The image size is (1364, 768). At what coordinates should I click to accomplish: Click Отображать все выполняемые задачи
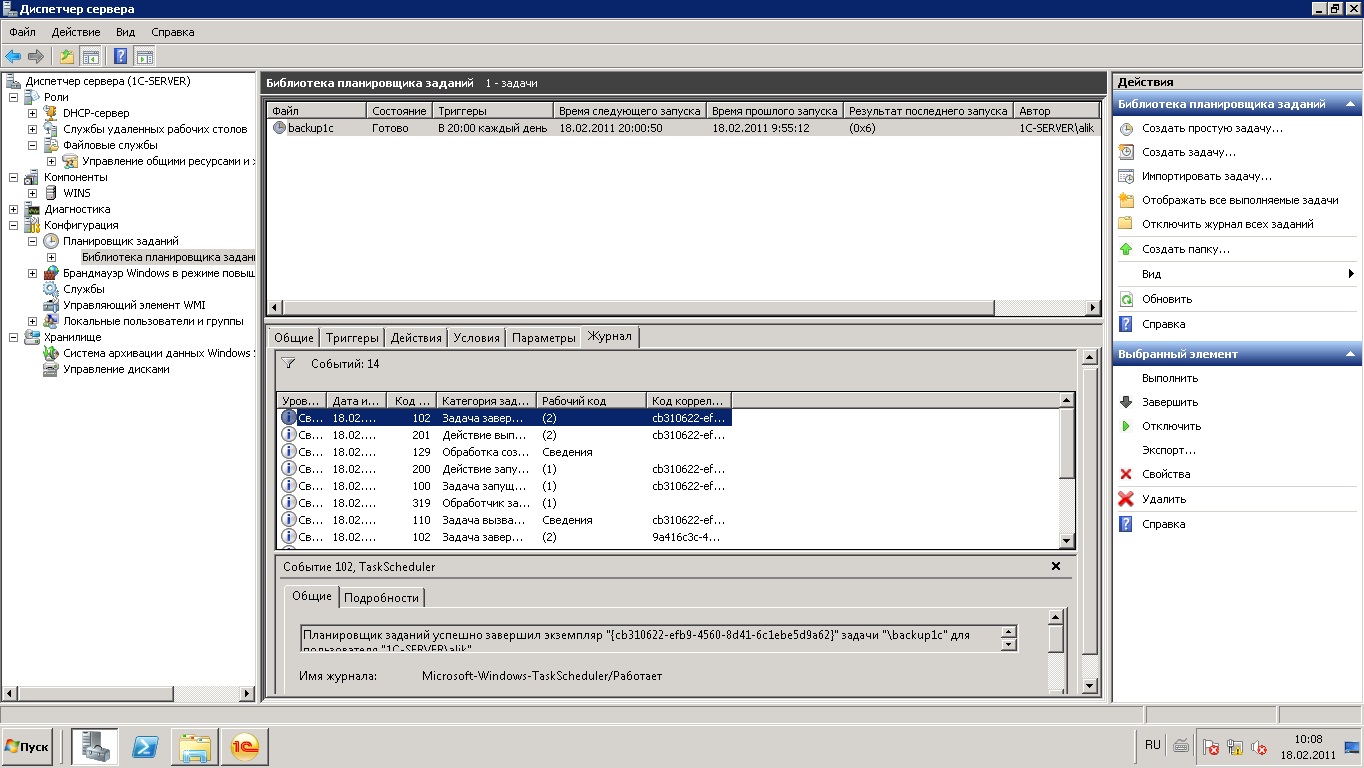click(1240, 200)
